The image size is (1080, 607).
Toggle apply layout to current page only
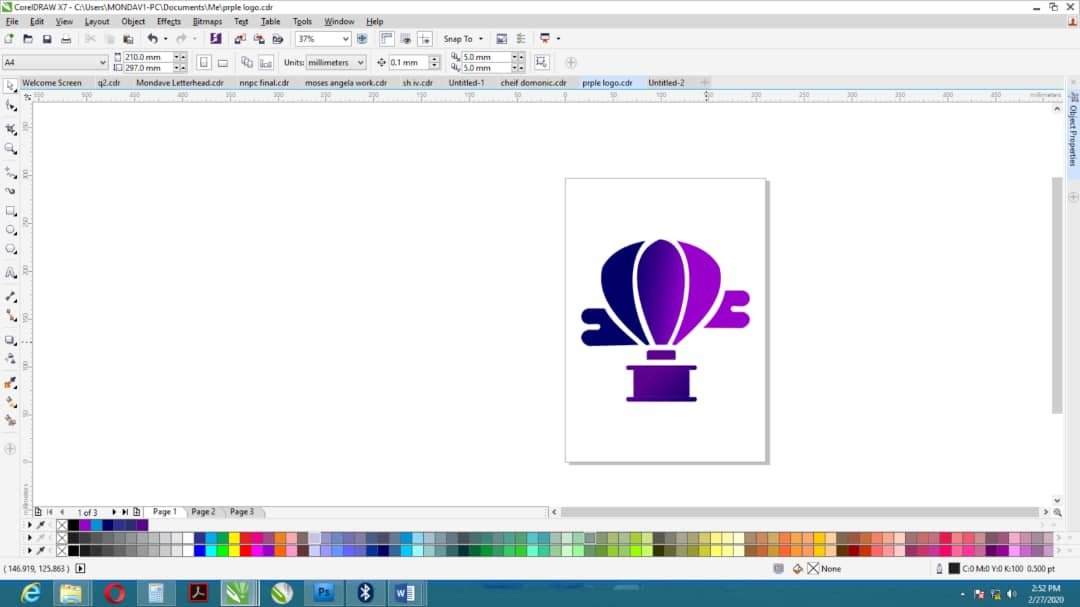point(265,63)
